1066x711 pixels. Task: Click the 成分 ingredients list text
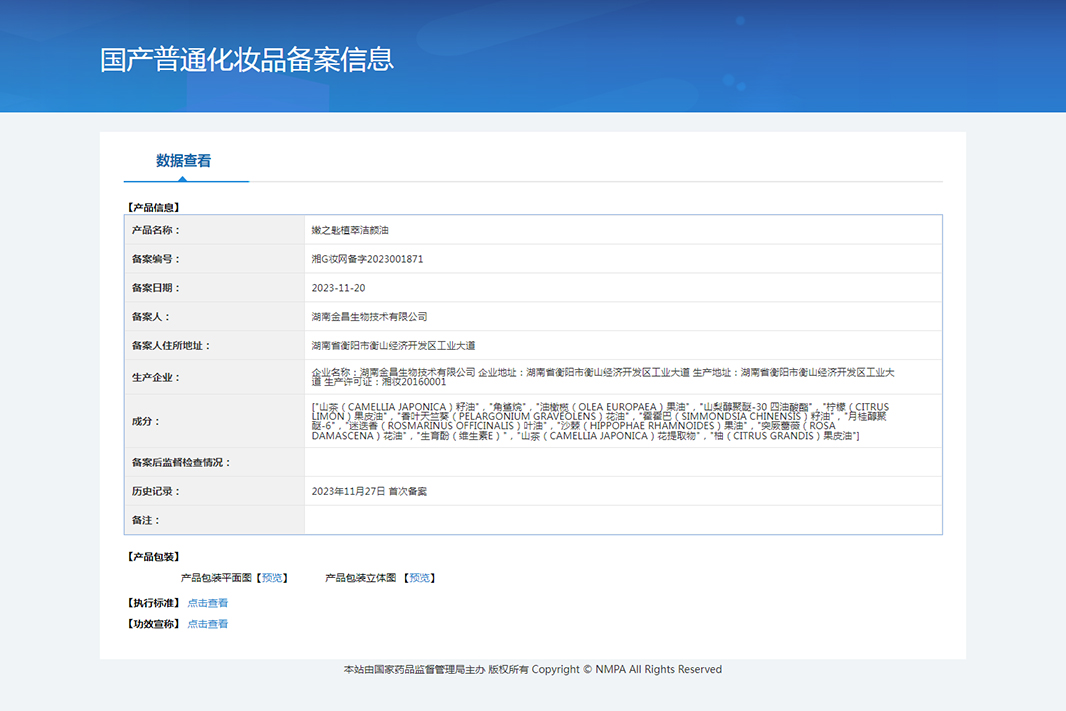point(600,422)
